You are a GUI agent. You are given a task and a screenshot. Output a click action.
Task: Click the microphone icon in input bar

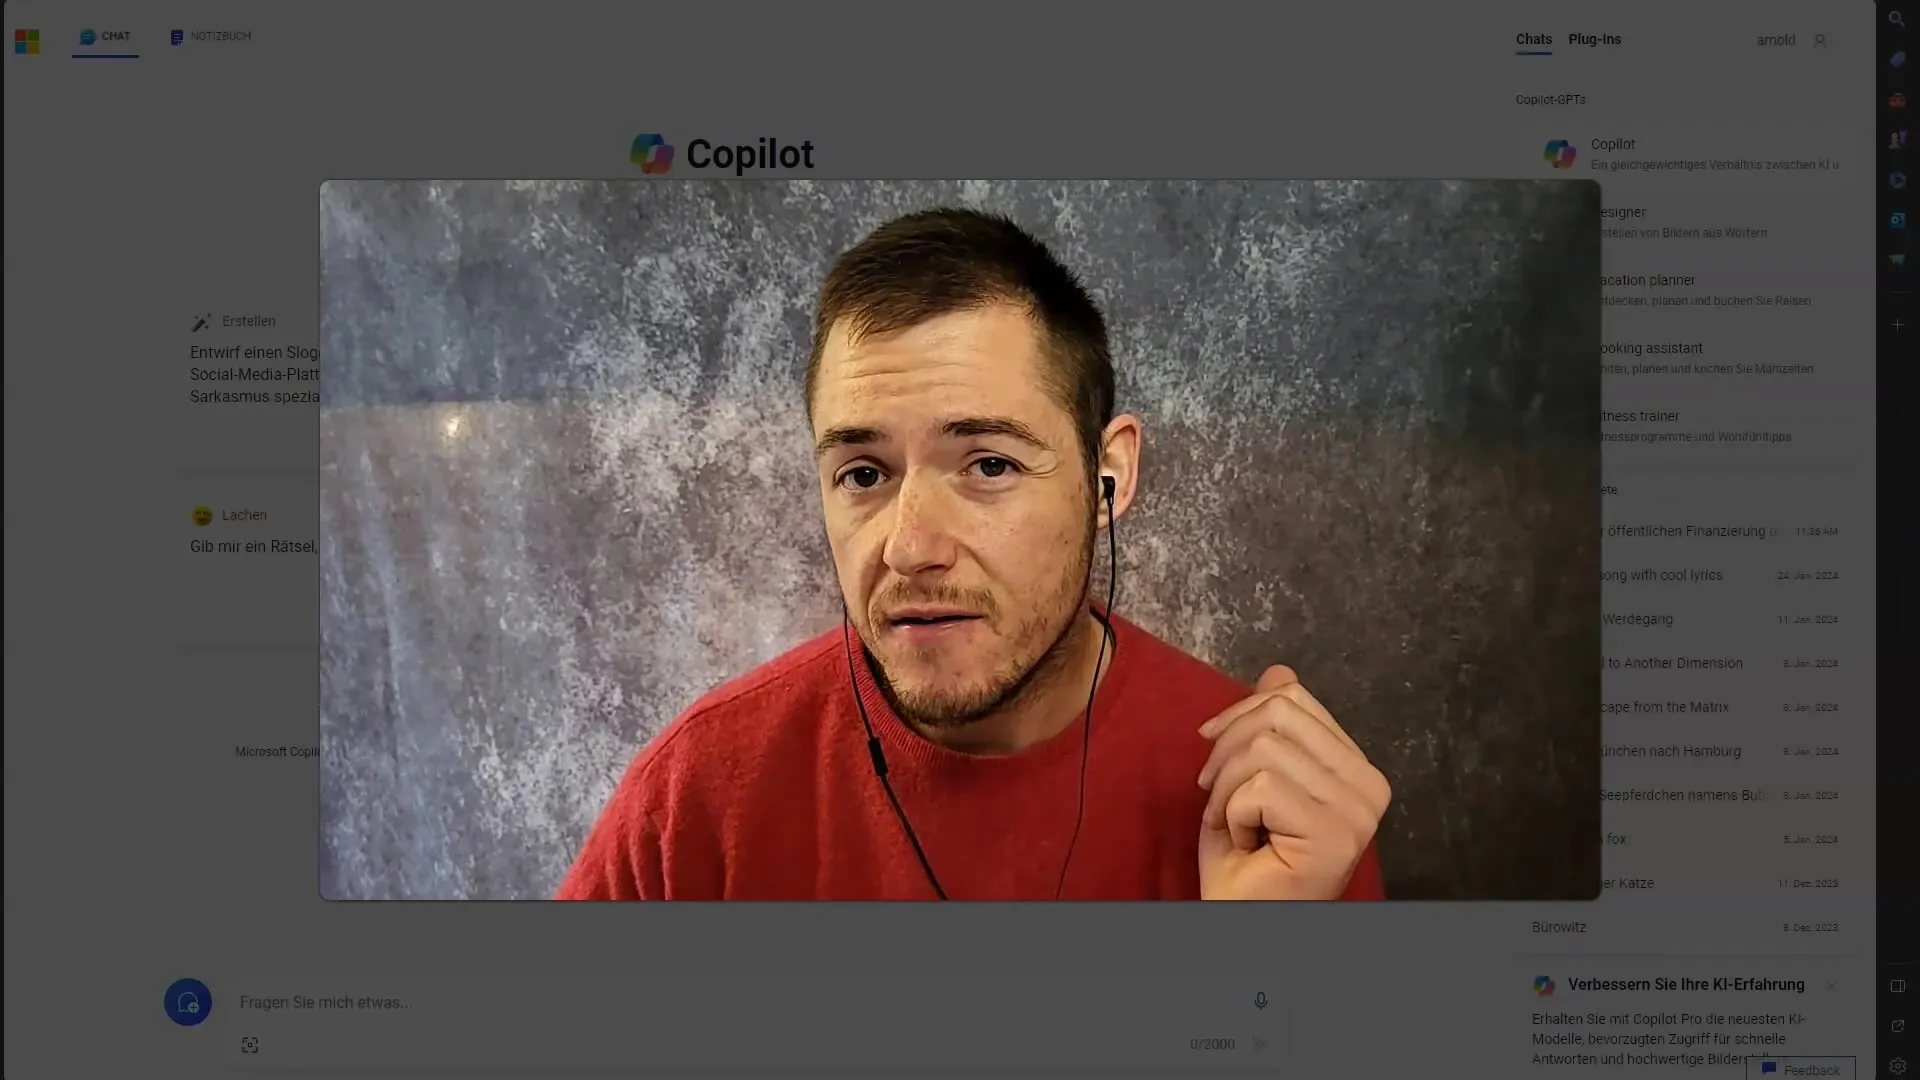click(x=1259, y=1001)
